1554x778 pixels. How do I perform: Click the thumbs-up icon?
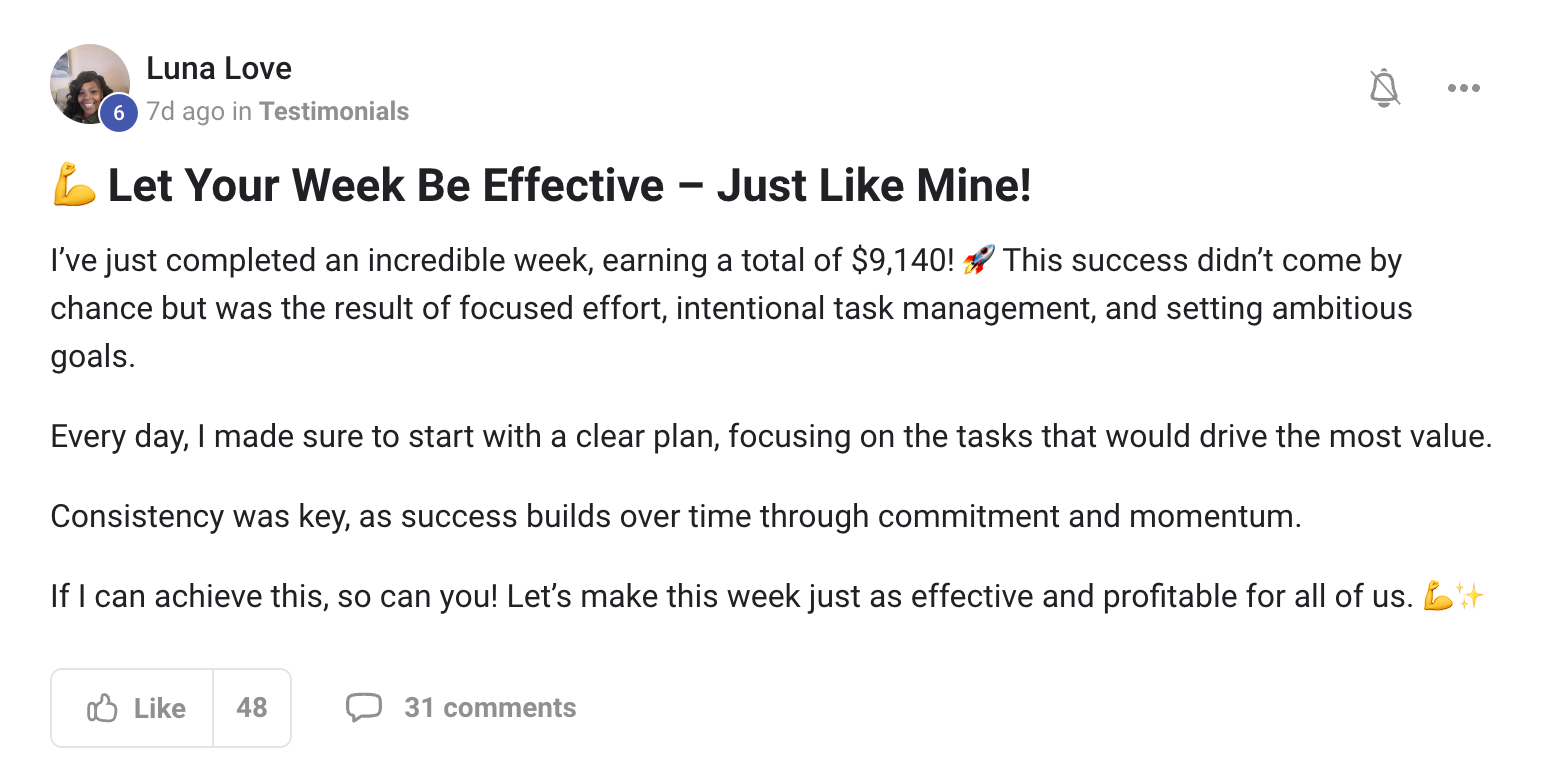tap(102, 709)
